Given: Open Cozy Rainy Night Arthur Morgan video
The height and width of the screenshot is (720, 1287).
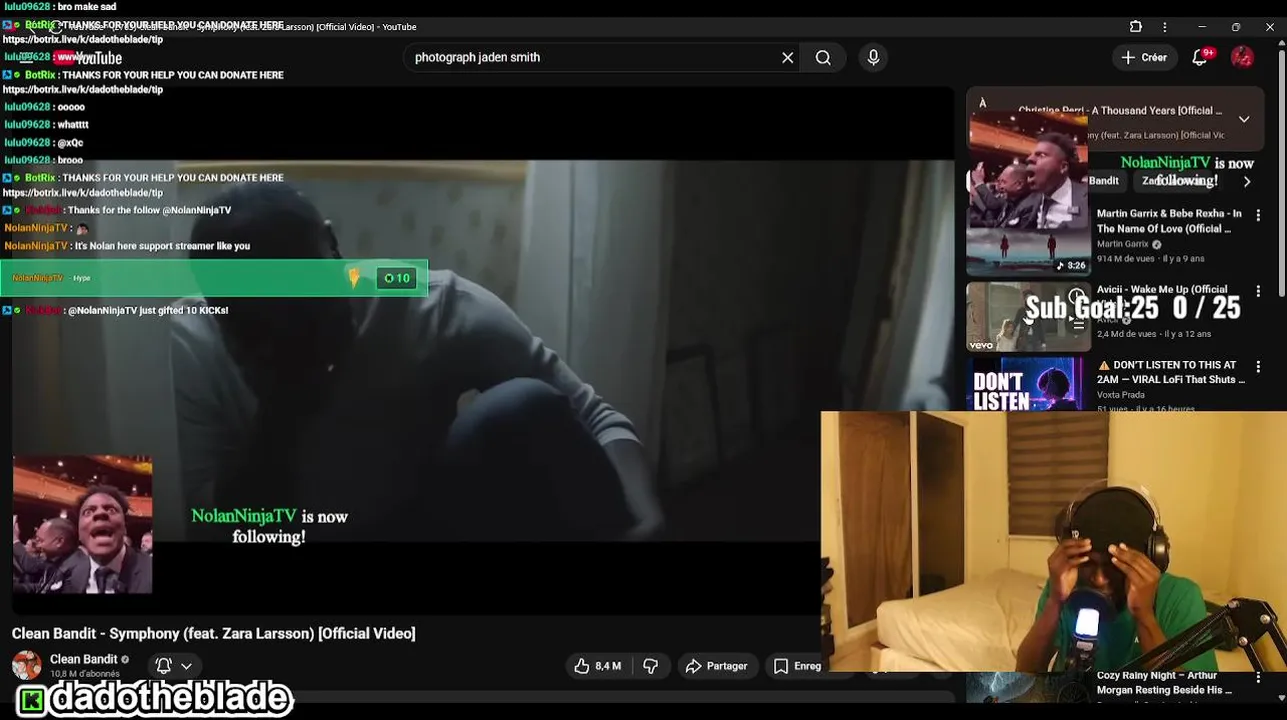Looking at the screenshot, I should point(1164,683).
